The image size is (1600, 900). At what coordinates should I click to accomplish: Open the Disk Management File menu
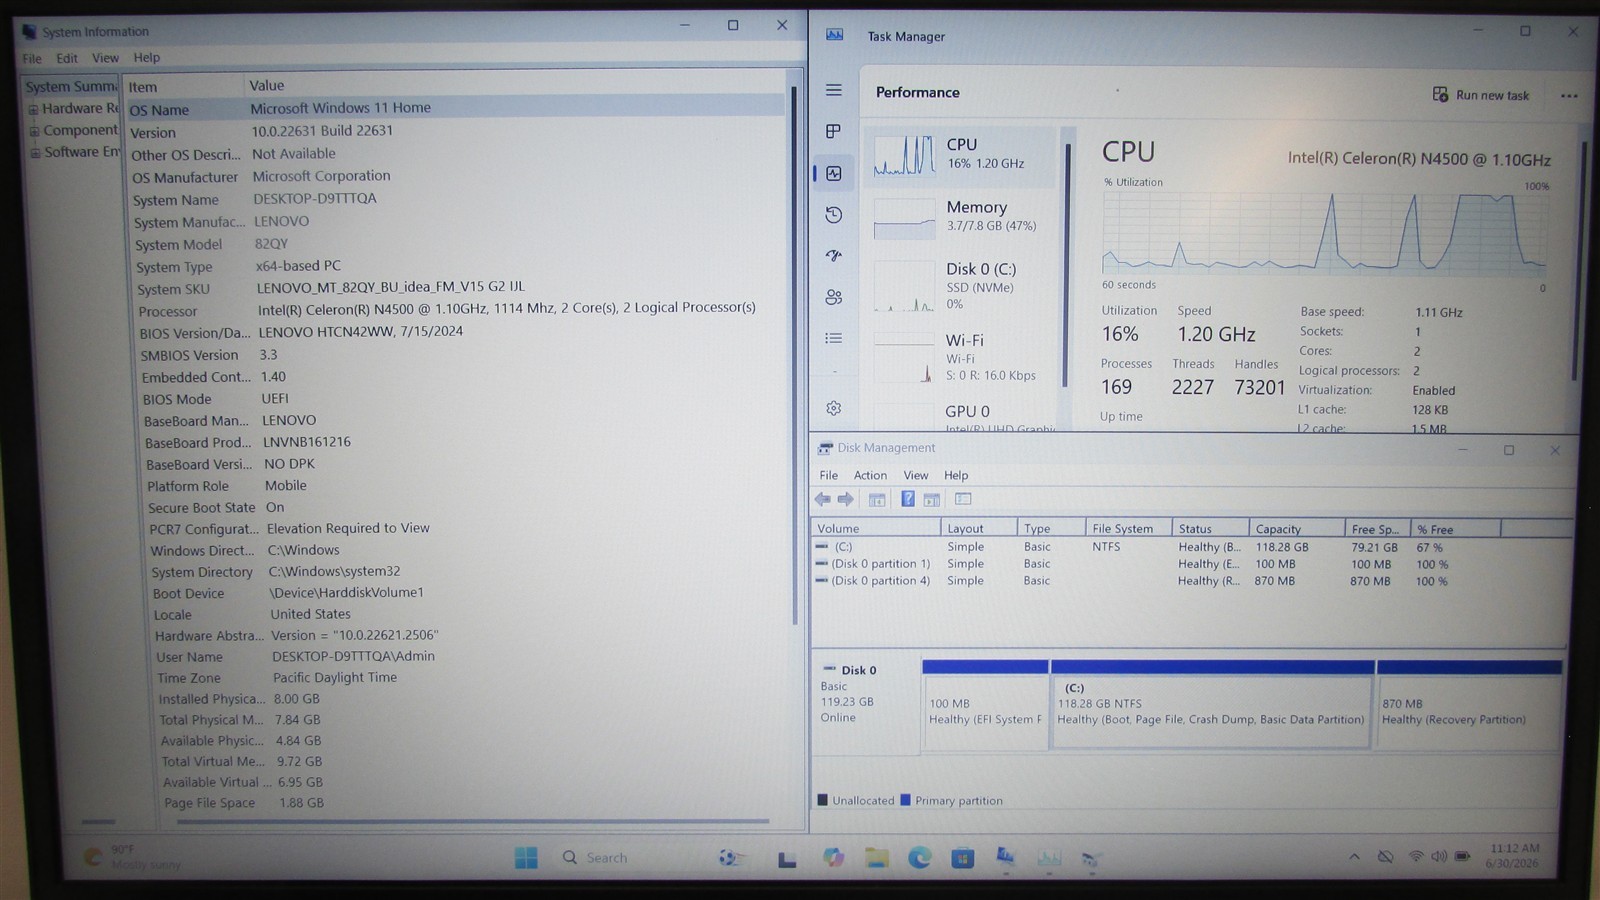click(829, 475)
